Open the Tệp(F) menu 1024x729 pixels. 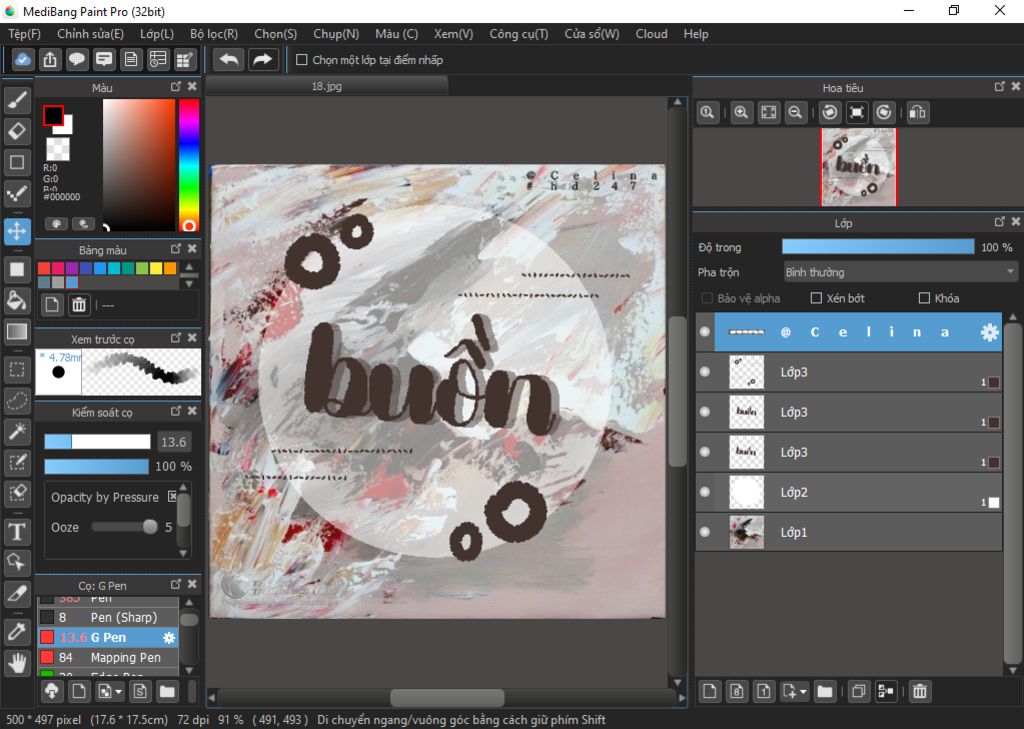(x=24, y=34)
